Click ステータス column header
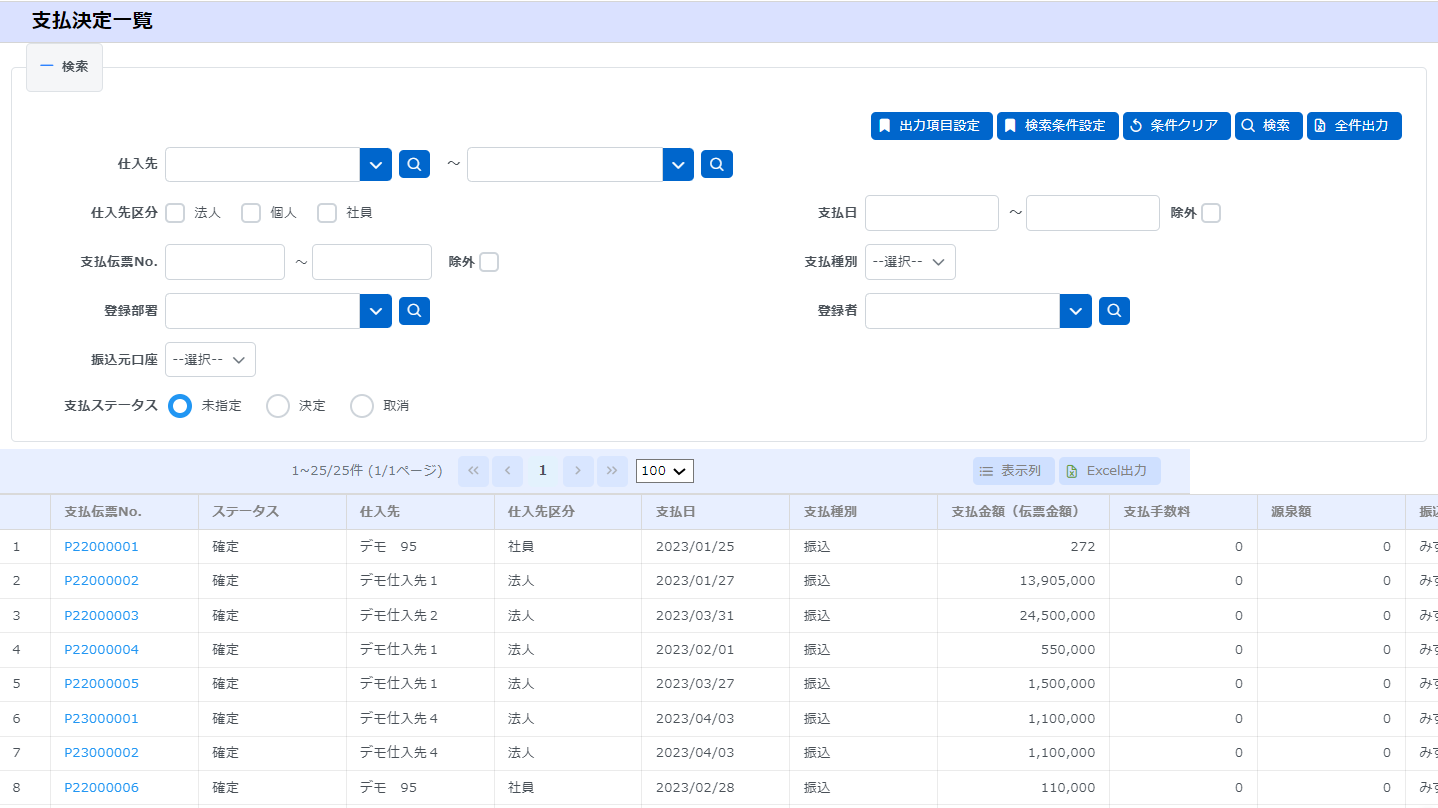1438x808 pixels. click(272, 512)
